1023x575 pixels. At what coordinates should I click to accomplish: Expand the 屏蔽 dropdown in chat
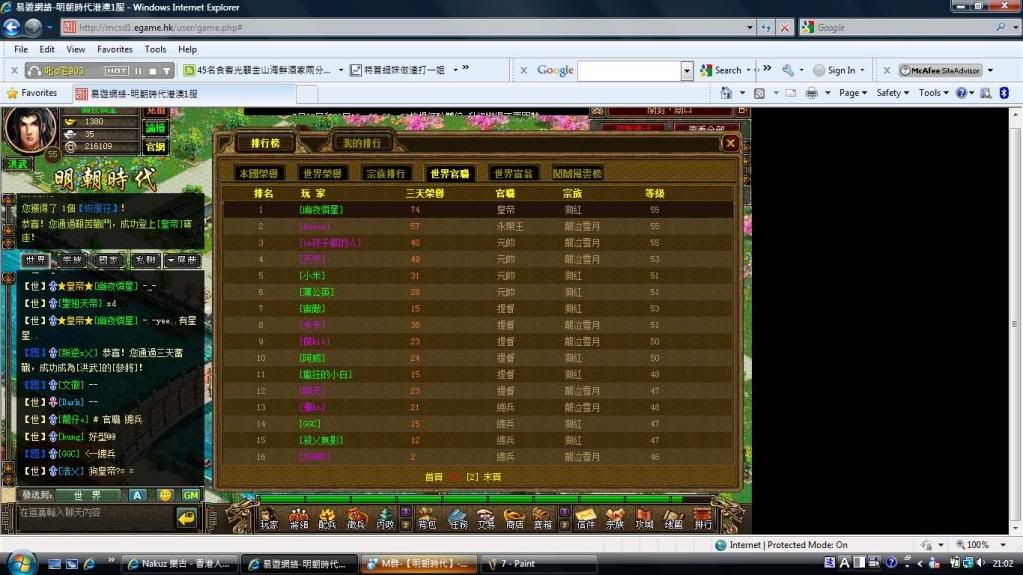pos(183,260)
